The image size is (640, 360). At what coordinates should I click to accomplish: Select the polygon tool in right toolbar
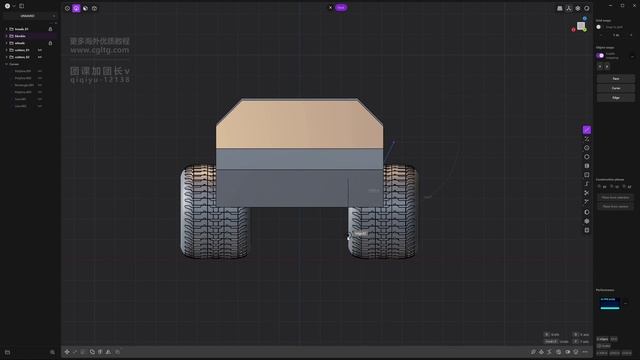click(587, 157)
